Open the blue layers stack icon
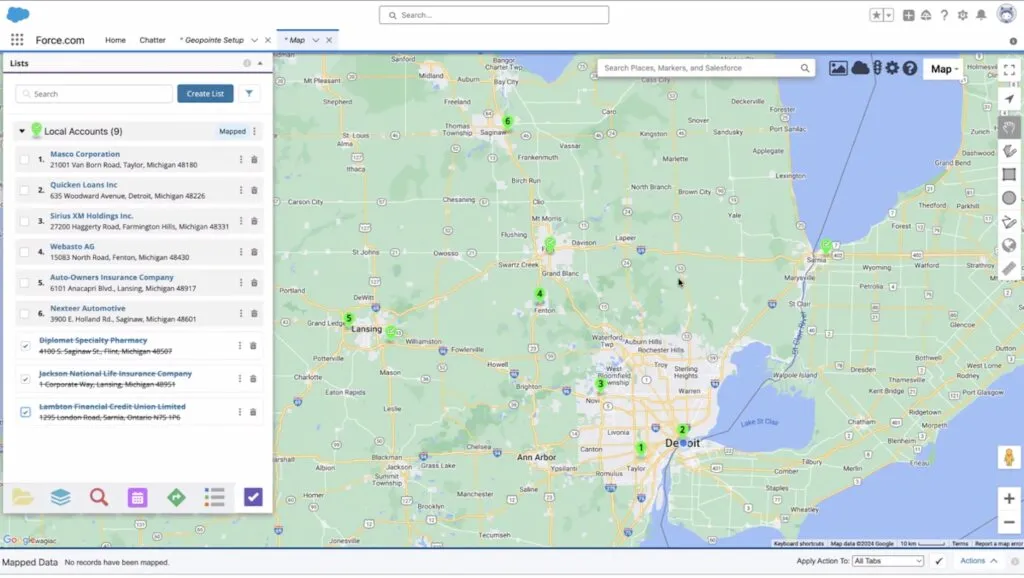Viewport: 1024px width, 578px height. tap(61, 497)
